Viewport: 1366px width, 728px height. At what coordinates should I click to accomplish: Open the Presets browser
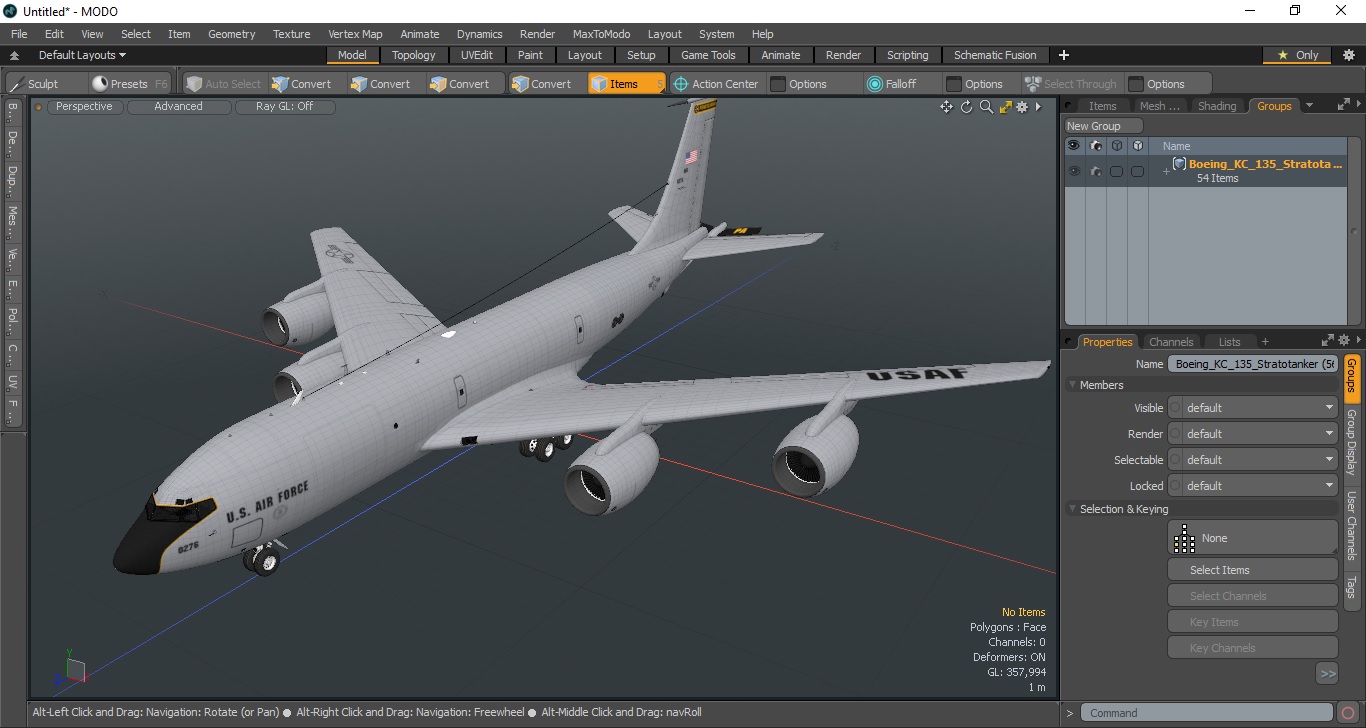pyautogui.click(x=130, y=84)
